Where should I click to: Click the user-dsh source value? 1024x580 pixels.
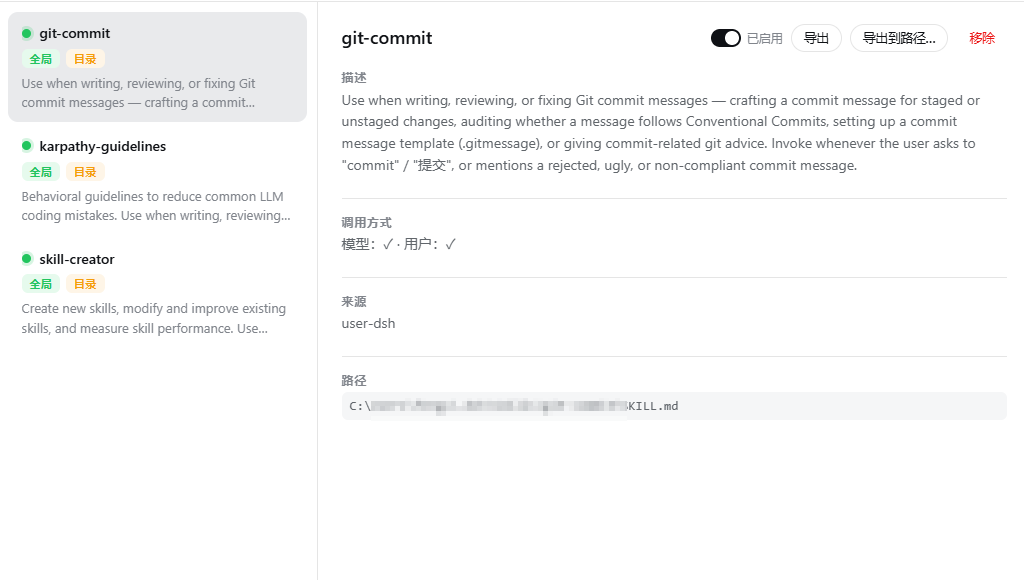click(x=368, y=323)
